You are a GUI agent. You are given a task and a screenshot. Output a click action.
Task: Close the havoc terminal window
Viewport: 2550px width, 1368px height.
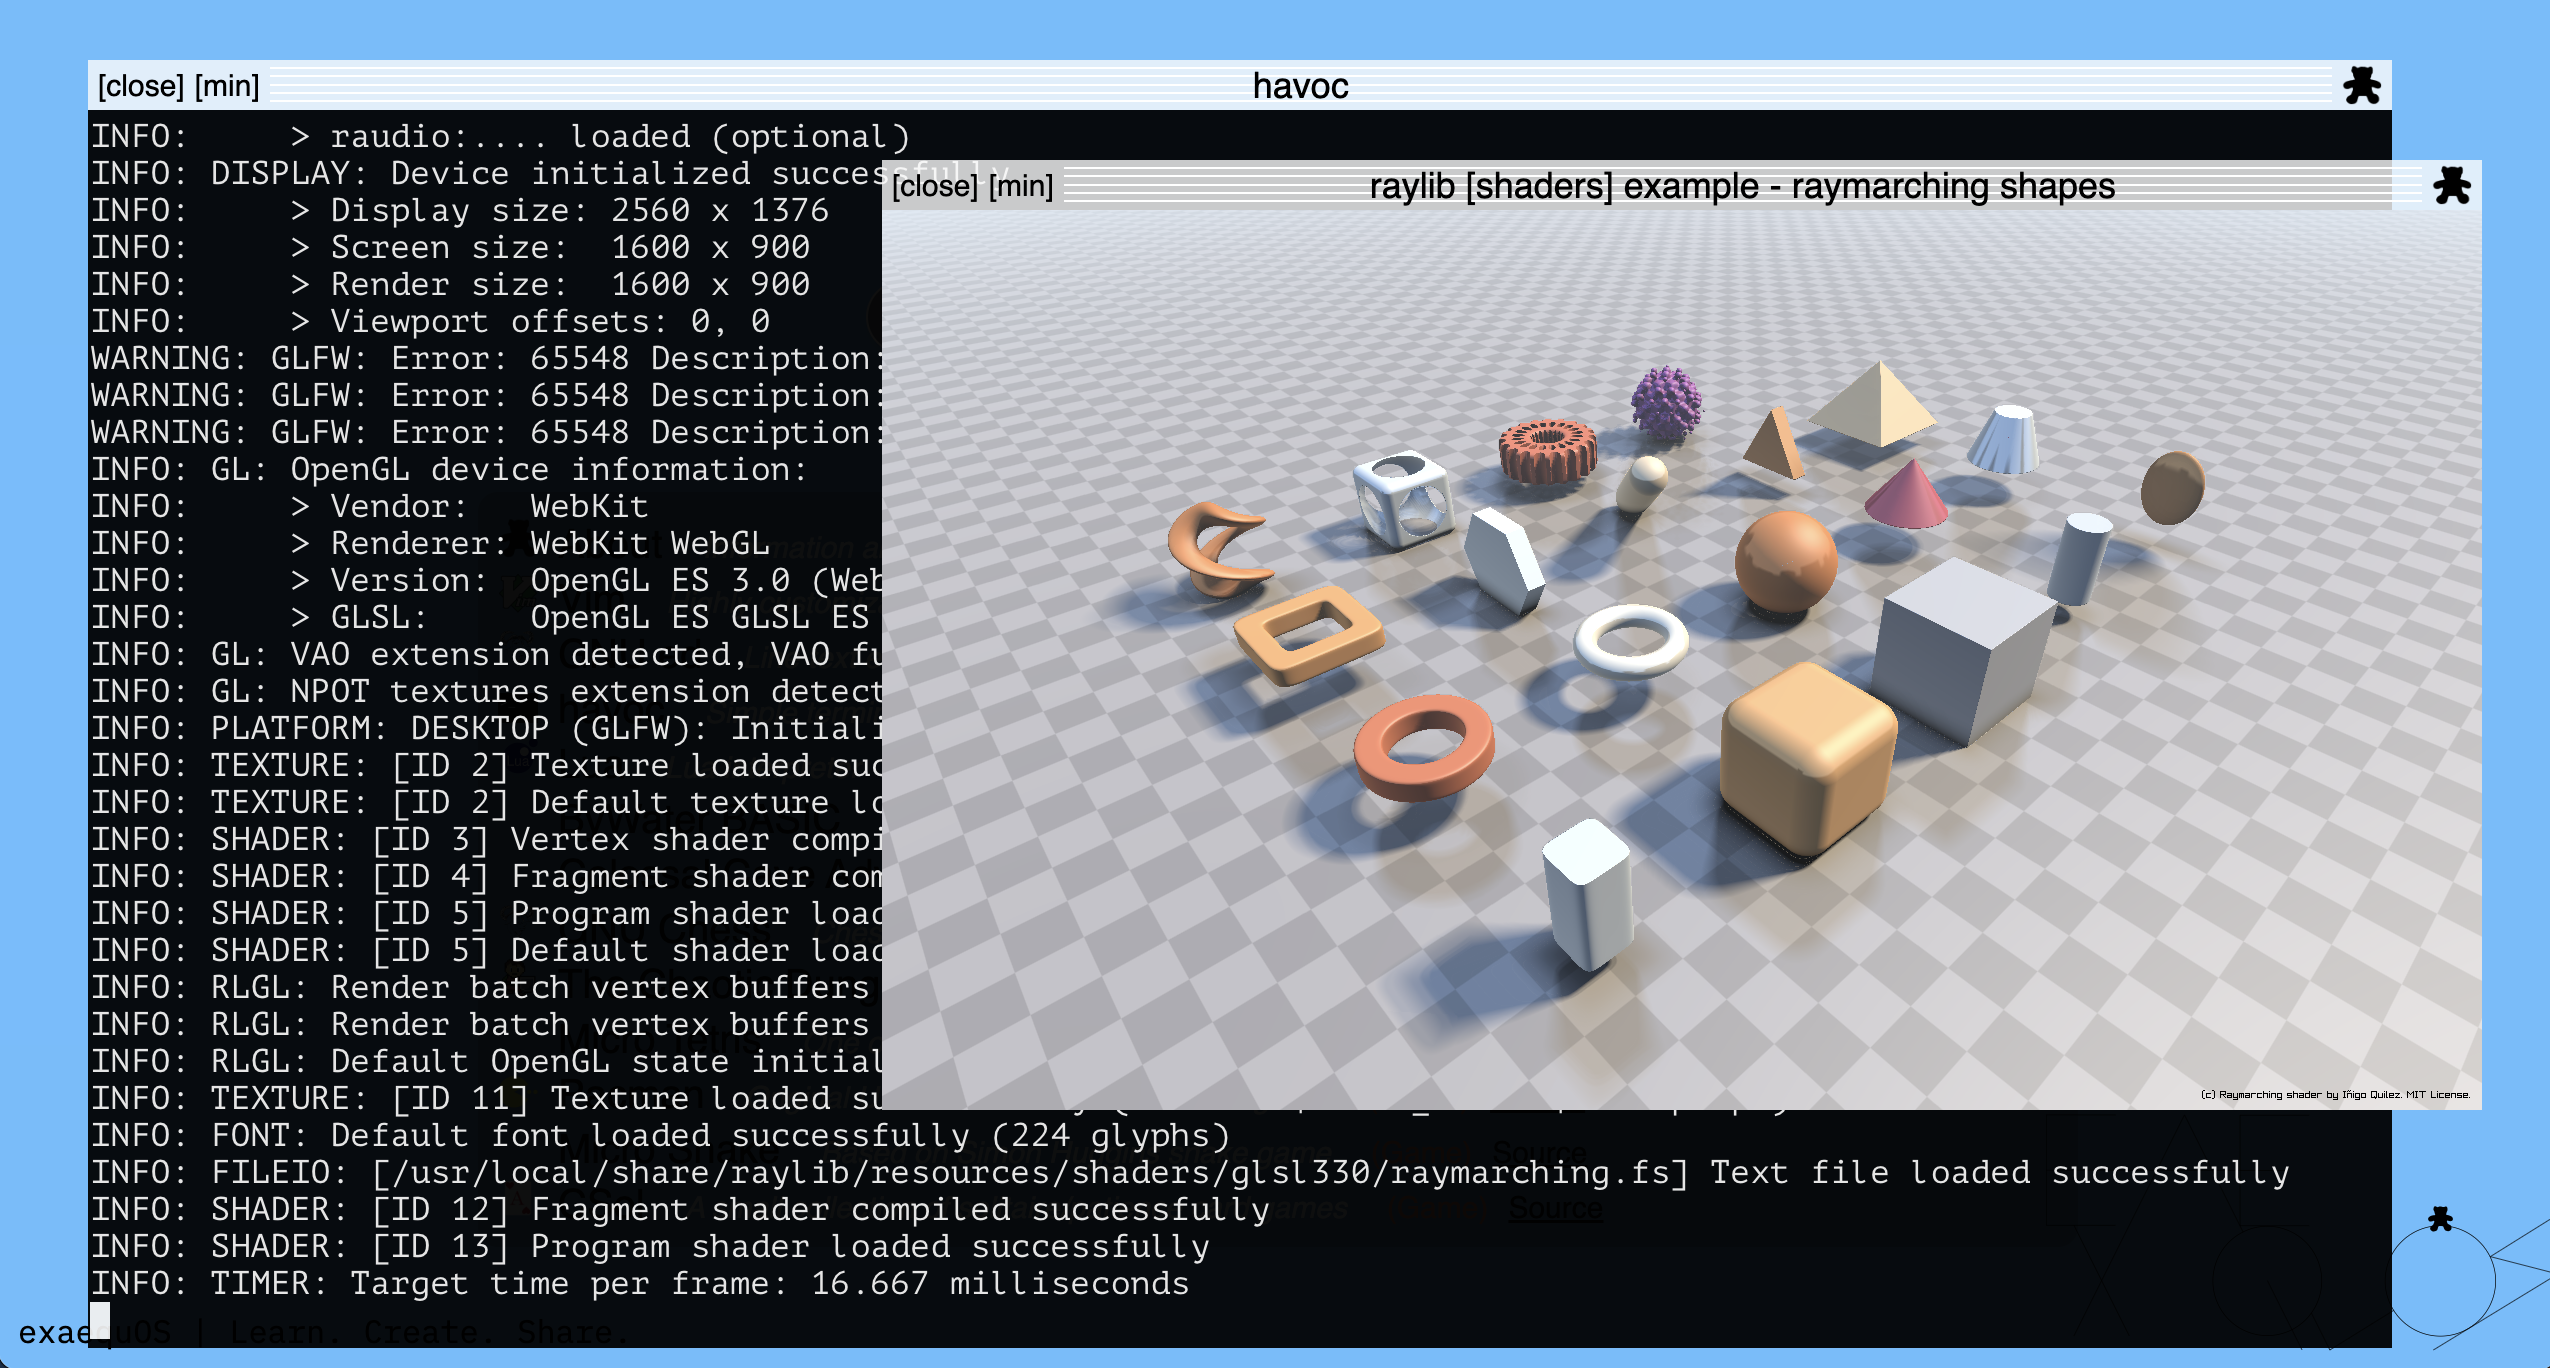(x=141, y=86)
